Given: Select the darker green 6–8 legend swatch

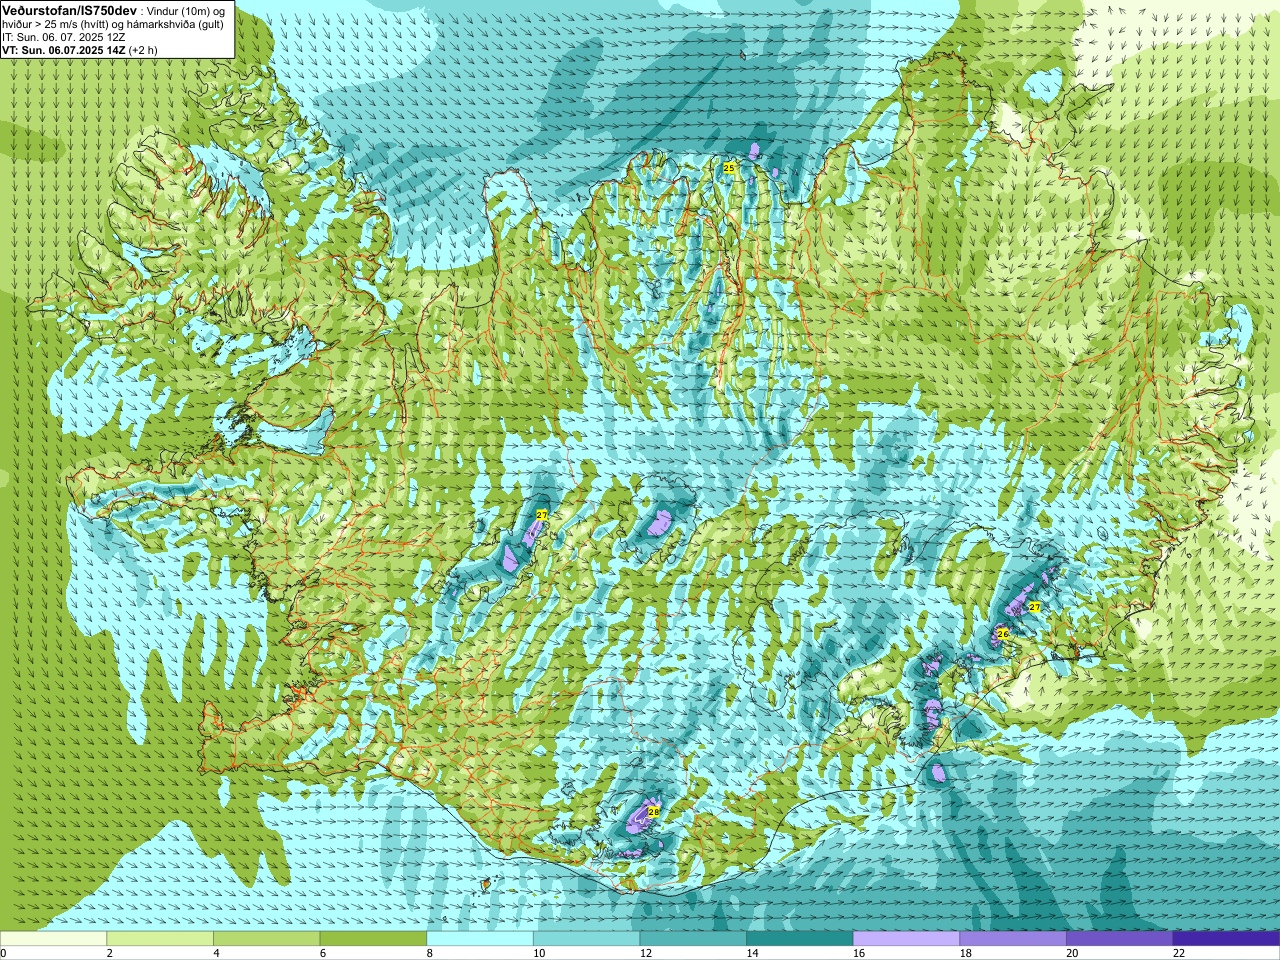Looking at the screenshot, I should click(x=373, y=939).
